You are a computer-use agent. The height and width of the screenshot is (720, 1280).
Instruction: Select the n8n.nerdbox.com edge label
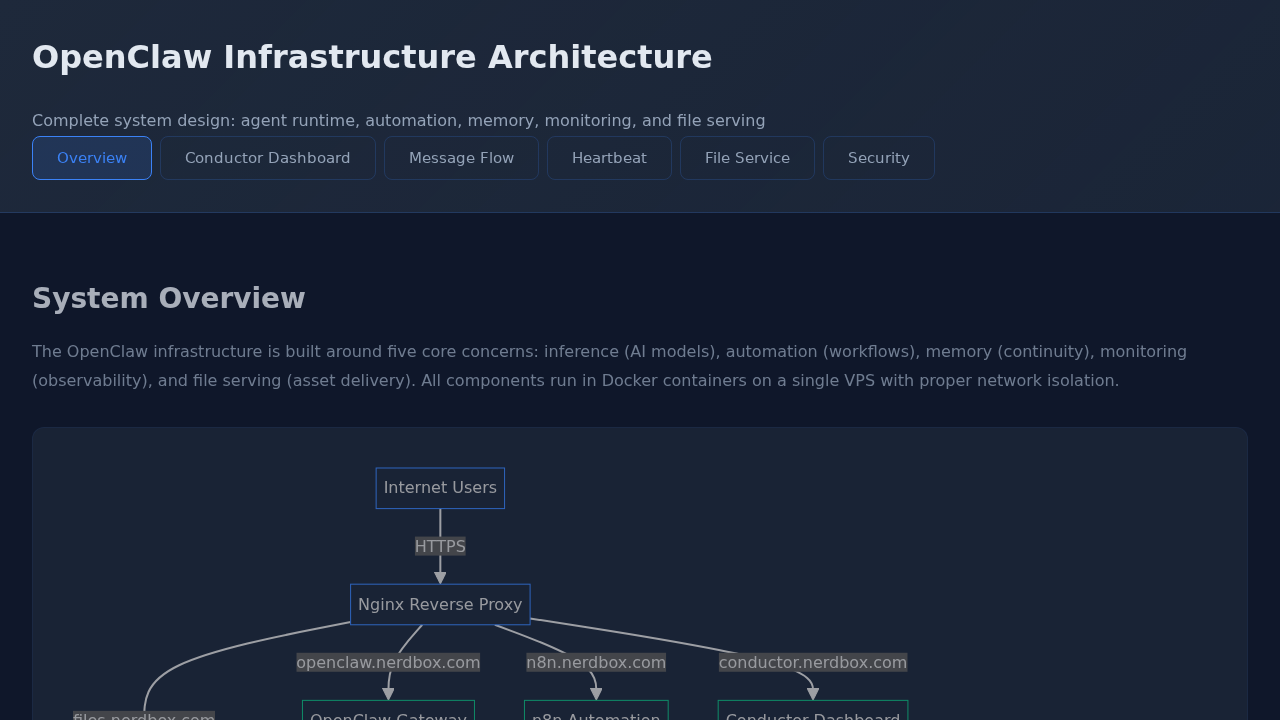click(x=596, y=662)
